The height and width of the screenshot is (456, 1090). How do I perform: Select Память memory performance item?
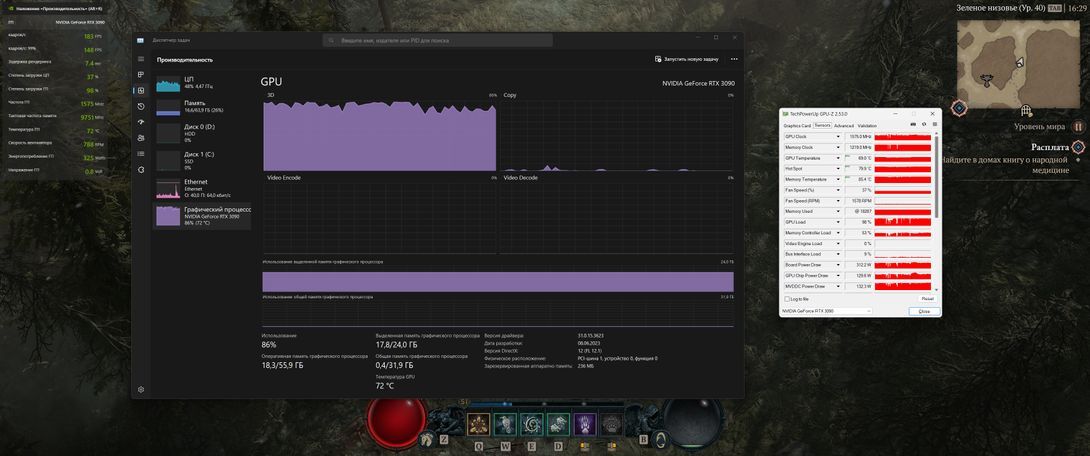pyautogui.click(x=202, y=106)
